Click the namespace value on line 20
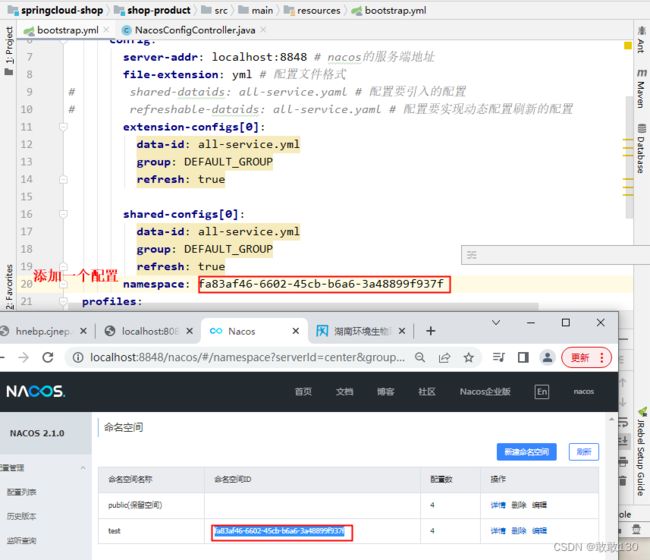This screenshot has height=560, width=650. coord(322,284)
